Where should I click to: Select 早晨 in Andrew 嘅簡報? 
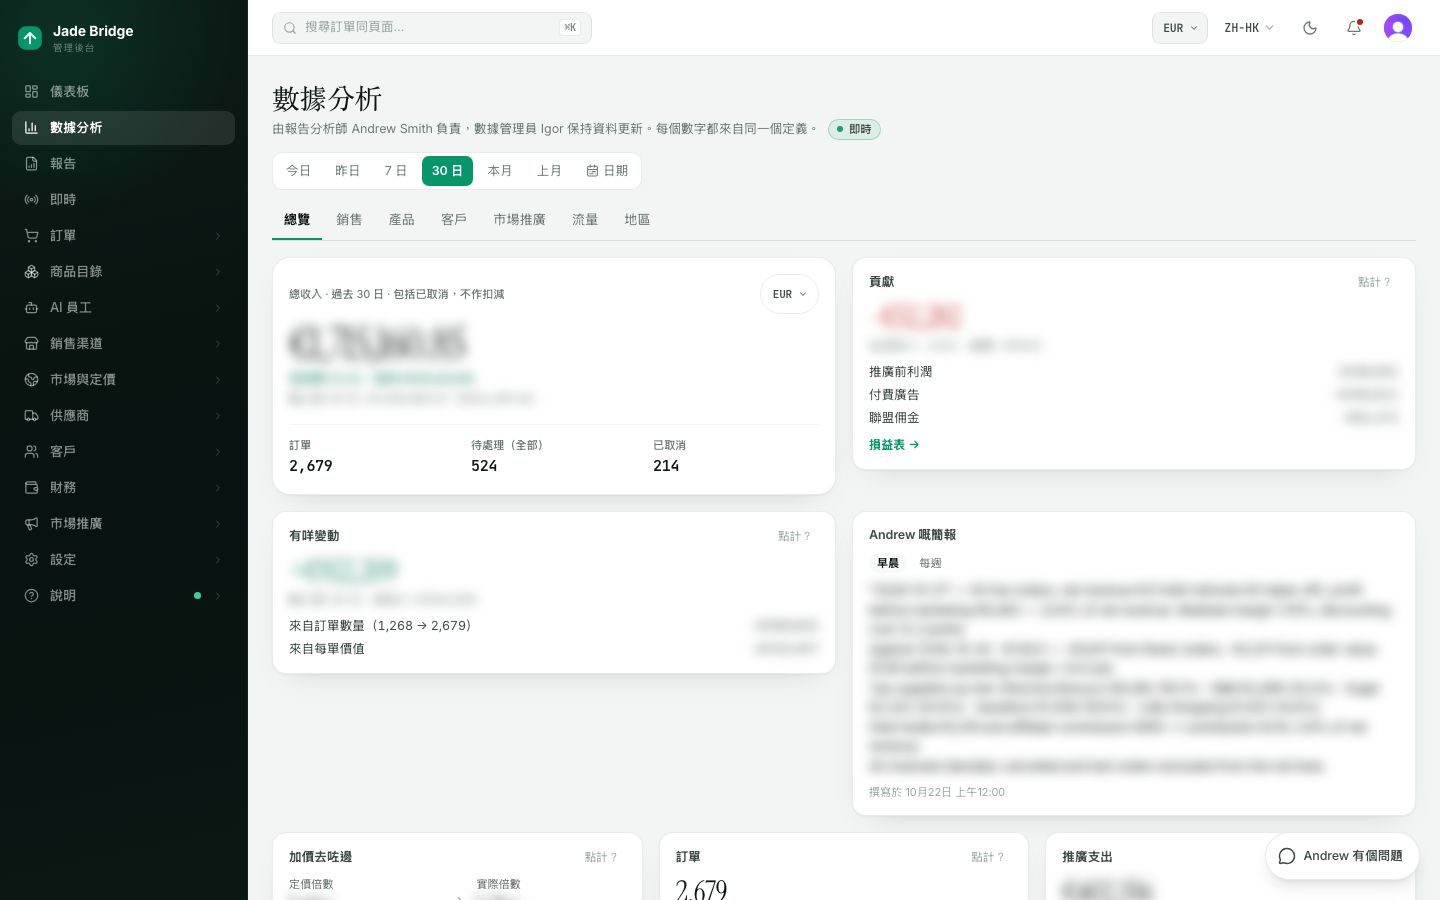coord(888,563)
